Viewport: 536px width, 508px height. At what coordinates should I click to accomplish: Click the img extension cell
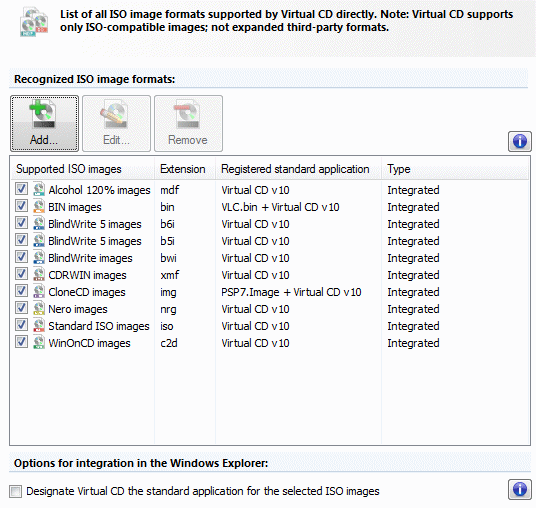[x=168, y=293]
